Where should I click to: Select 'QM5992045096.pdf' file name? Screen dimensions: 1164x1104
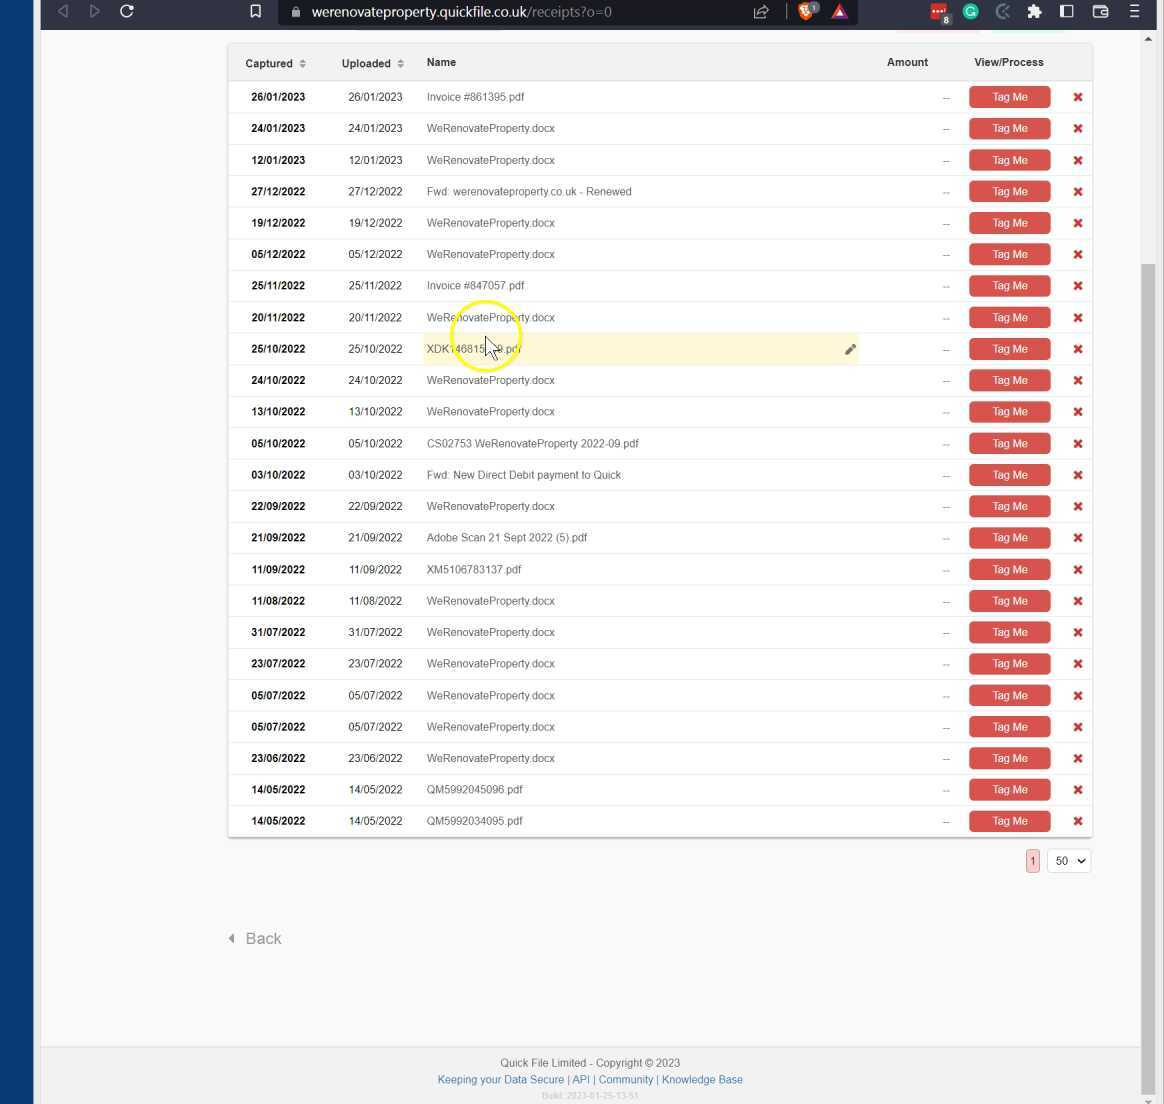point(474,790)
